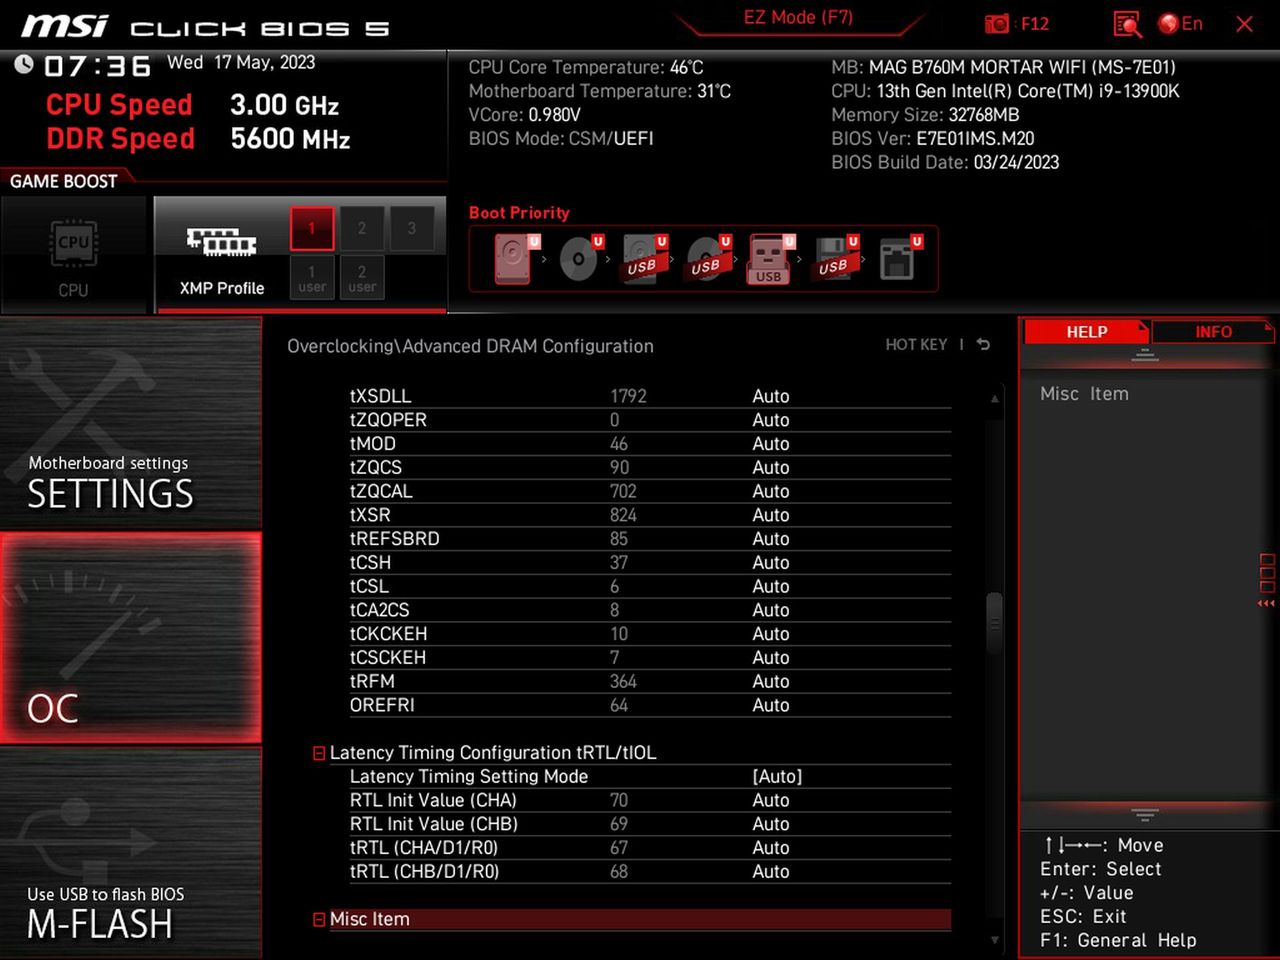Select the tZQCS Auto value field
This screenshot has width=1280, height=960.
(771, 468)
